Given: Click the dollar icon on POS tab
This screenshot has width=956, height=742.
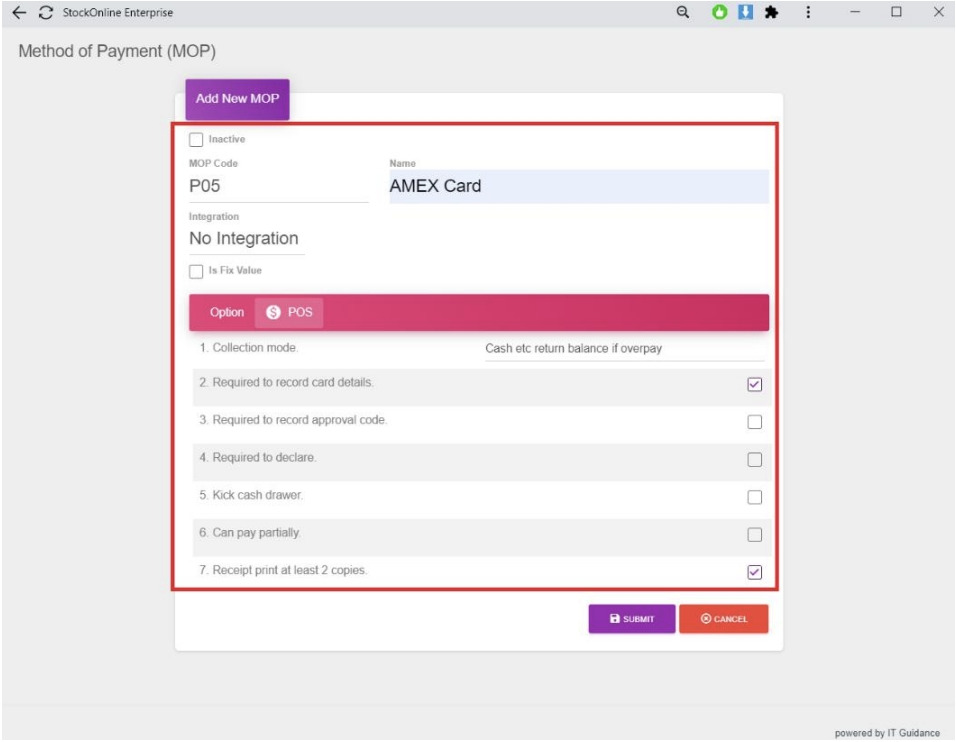Looking at the screenshot, I should 273,312.
